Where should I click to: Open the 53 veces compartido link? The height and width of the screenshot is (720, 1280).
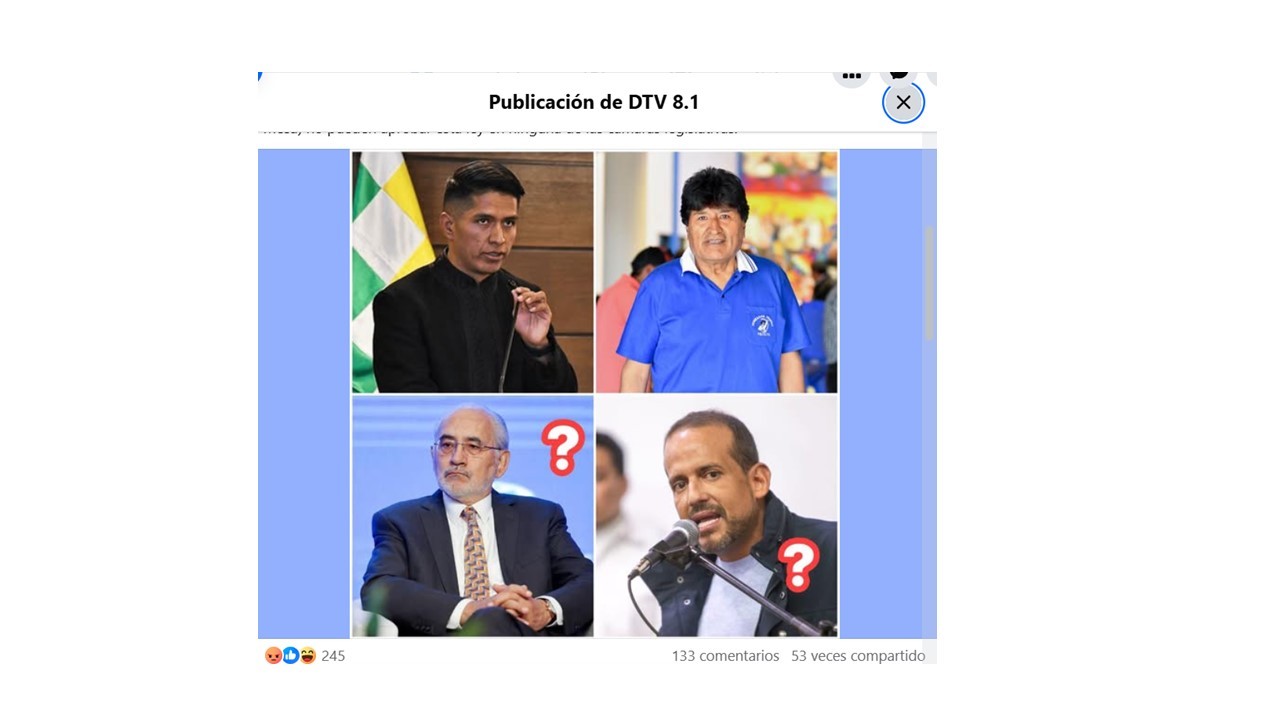(x=858, y=656)
